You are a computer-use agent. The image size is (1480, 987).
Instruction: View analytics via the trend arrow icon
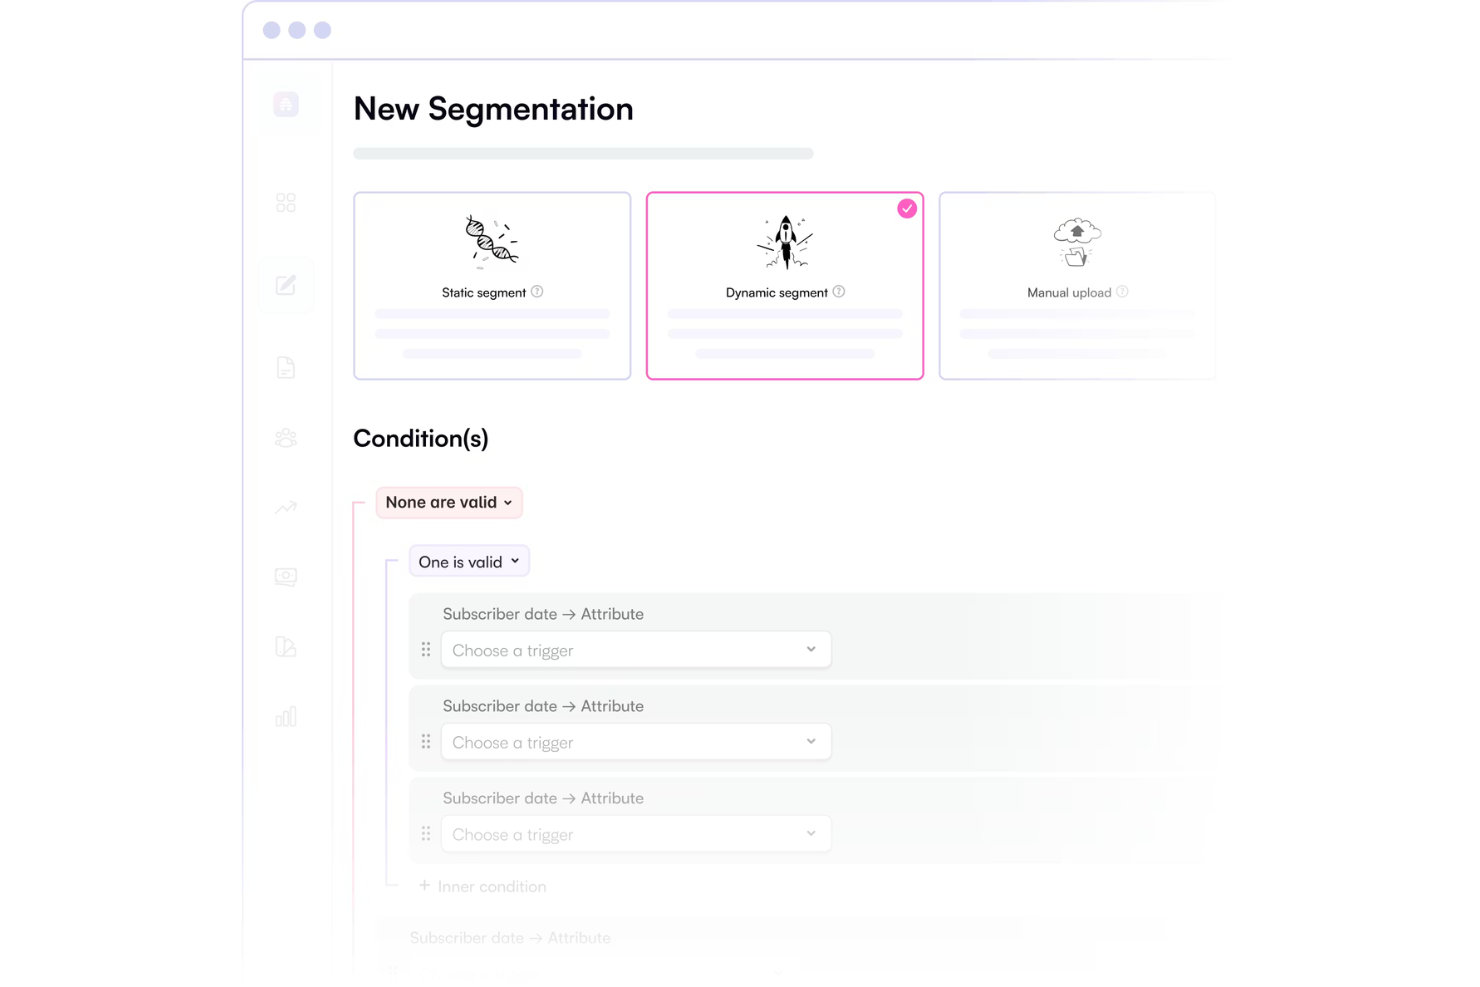coord(286,507)
